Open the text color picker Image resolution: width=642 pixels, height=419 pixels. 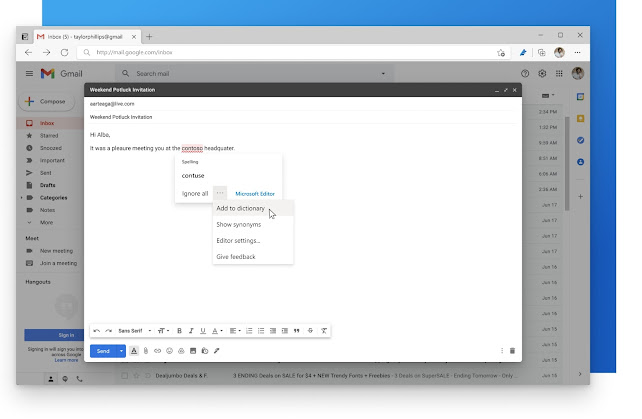217,331
